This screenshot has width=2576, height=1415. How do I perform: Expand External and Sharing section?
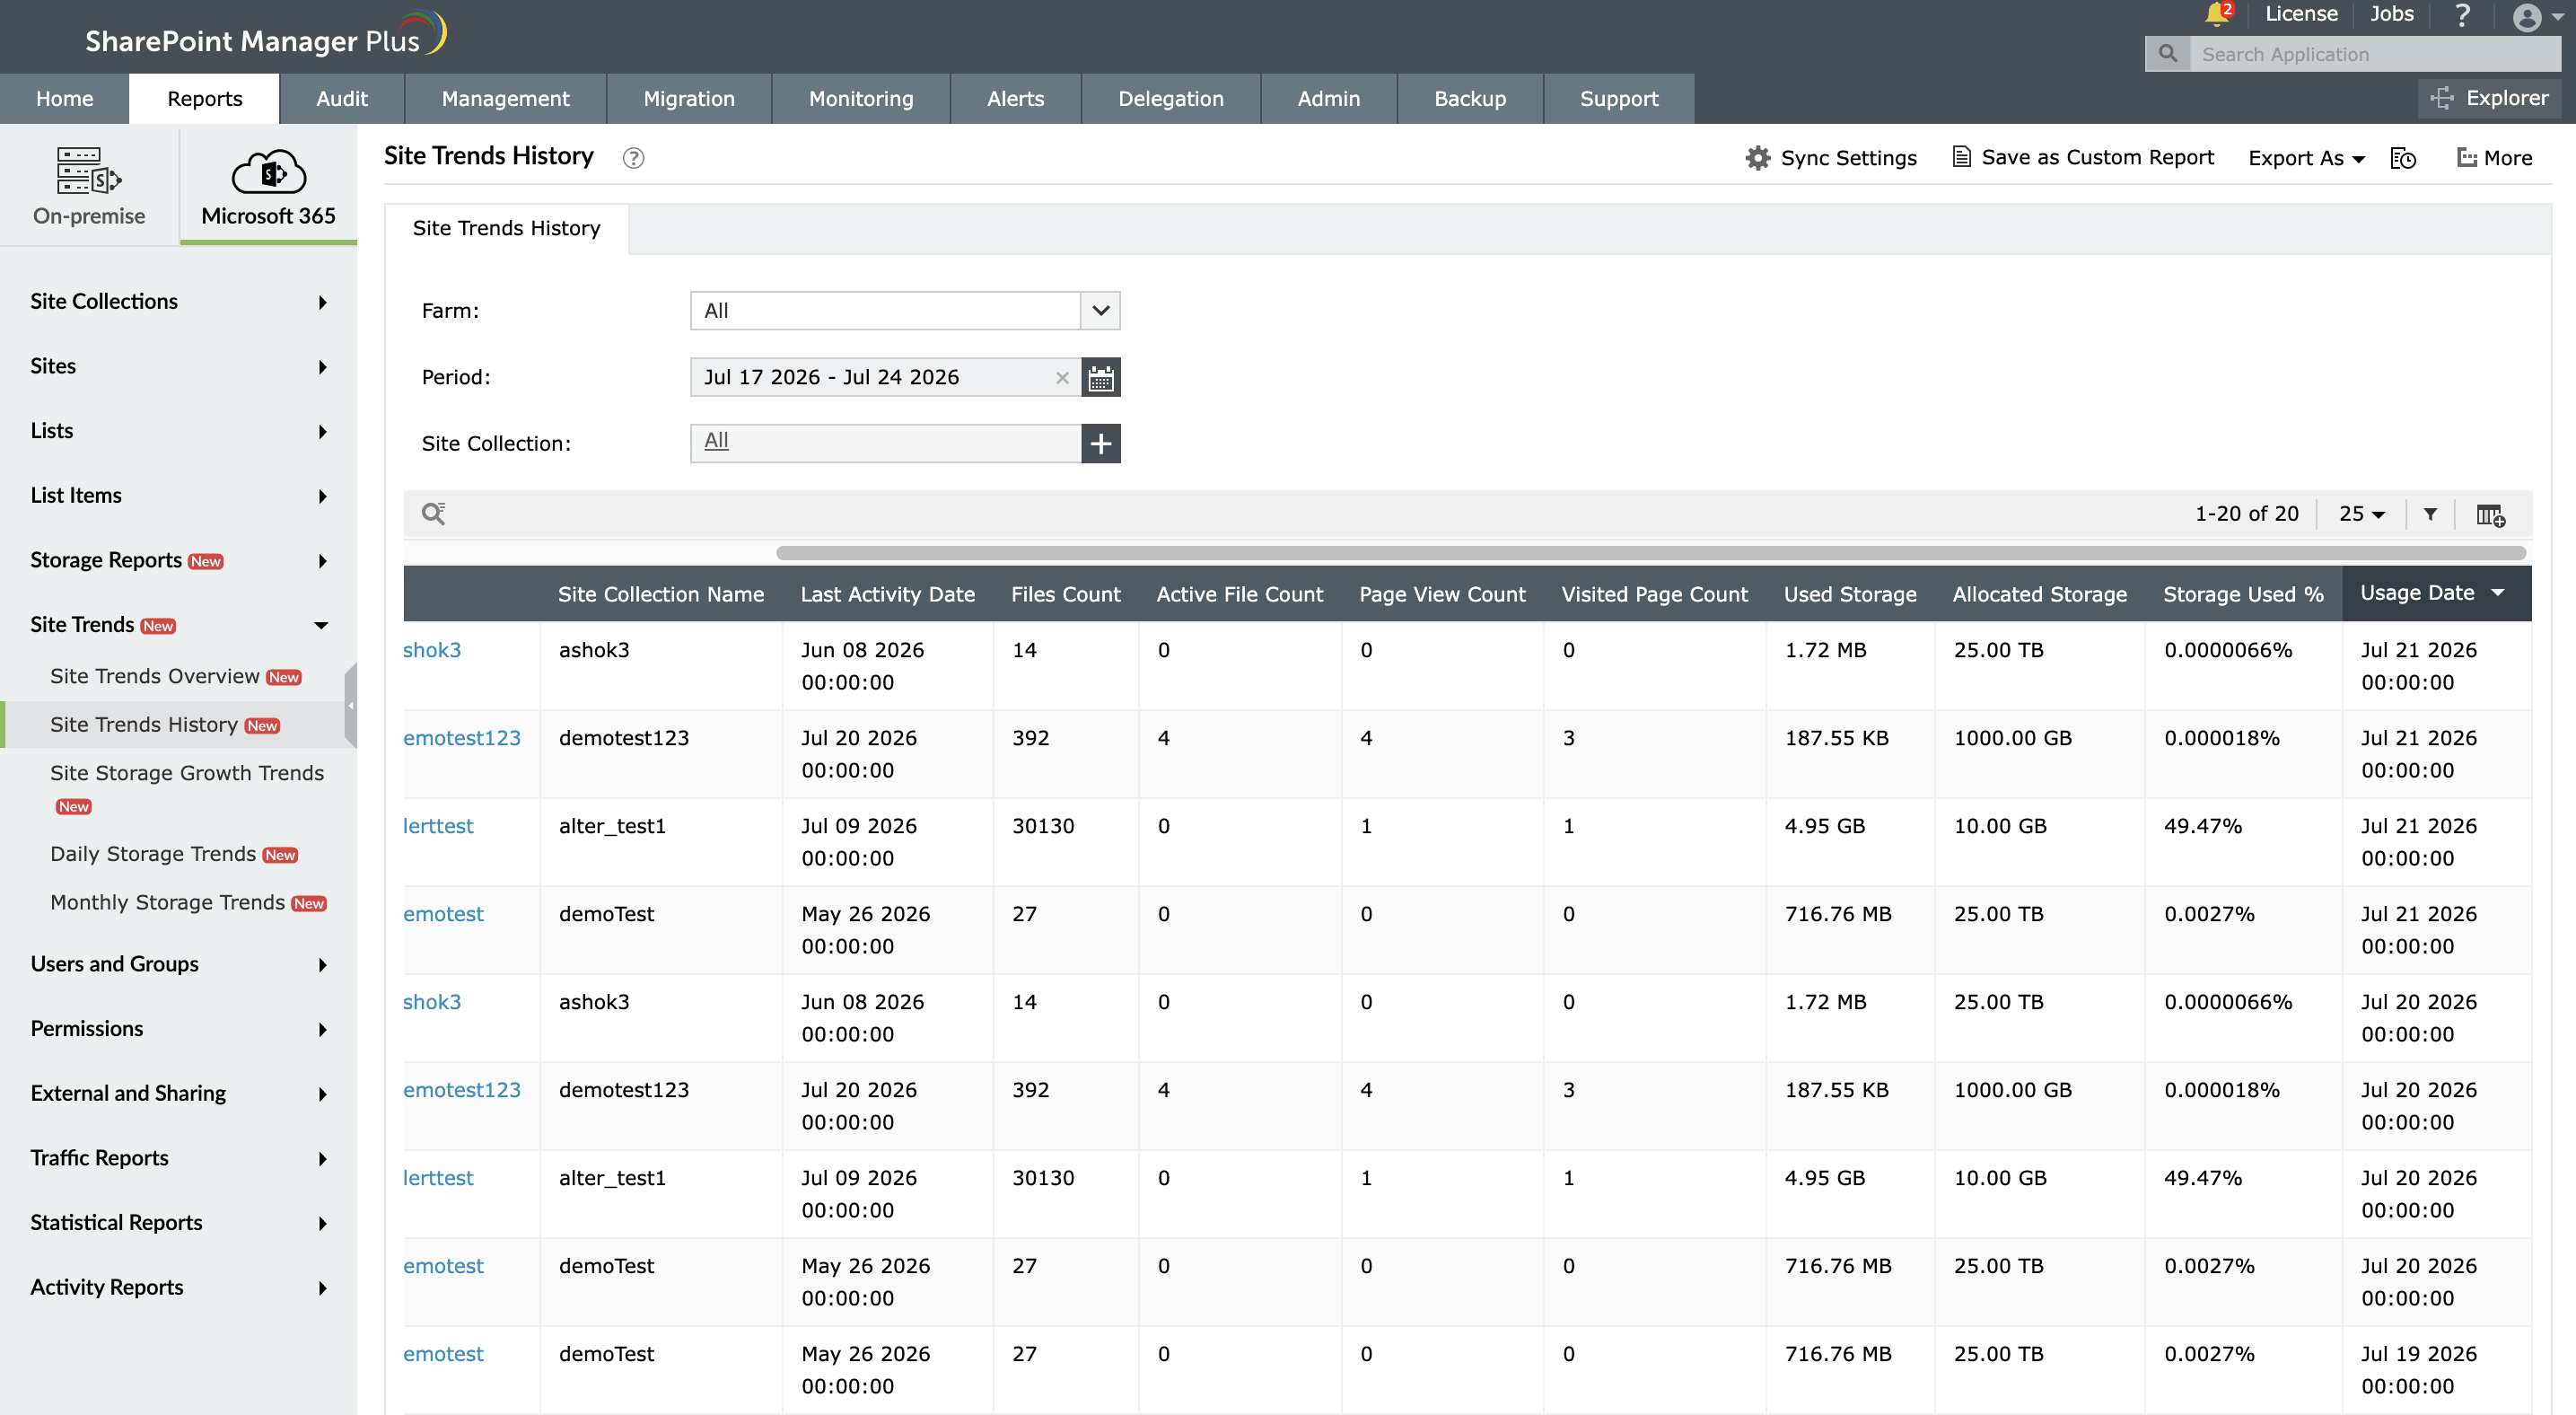pyautogui.click(x=178, y=1093)
